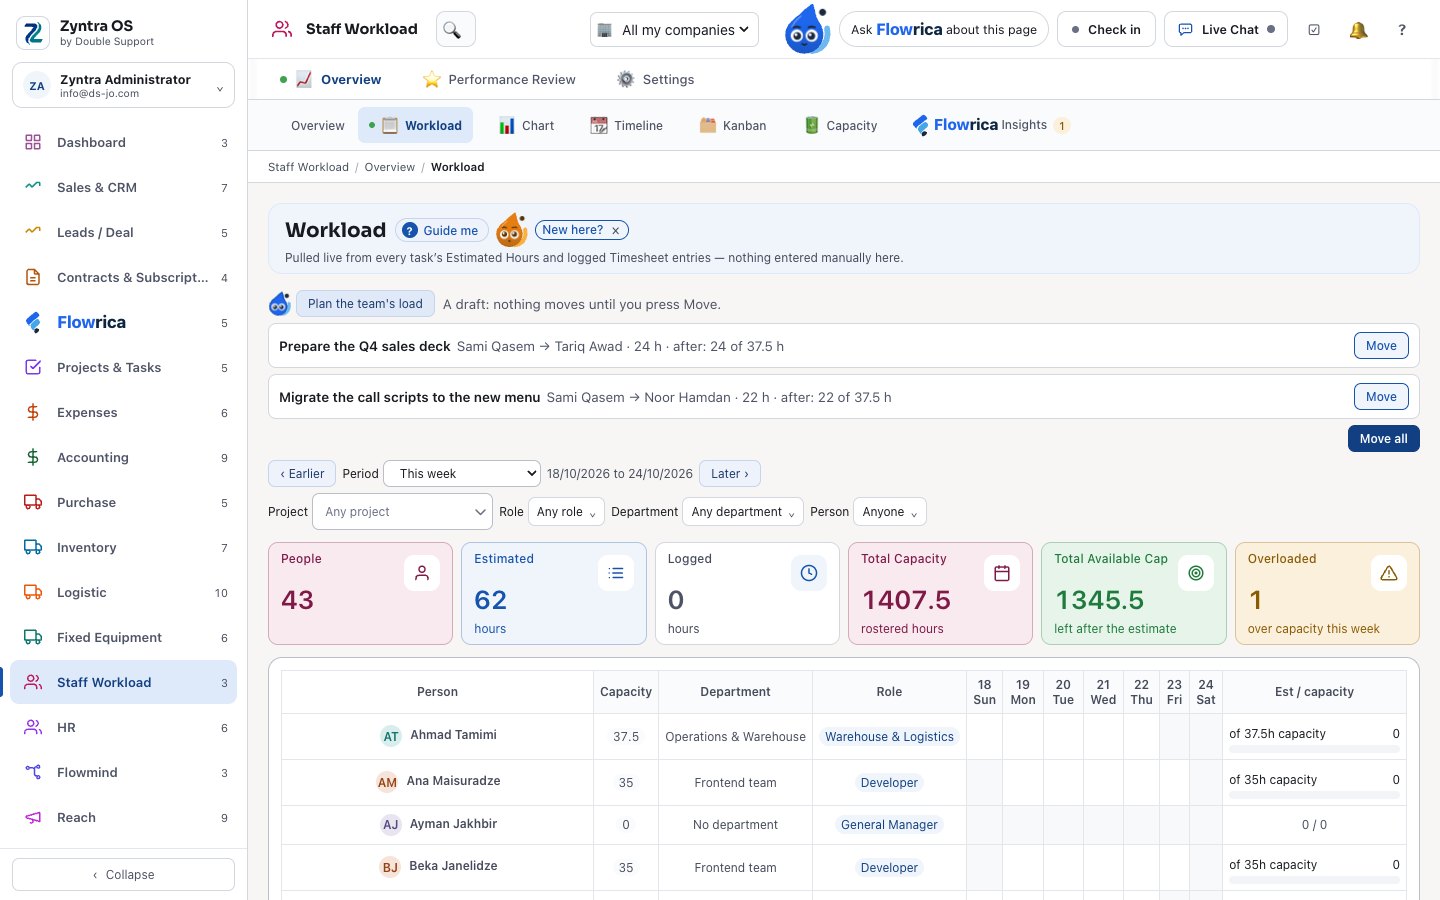The image size is (1440, 900).
Task: Navigate to Projects & Tasks
Action: tap(124, 368)
